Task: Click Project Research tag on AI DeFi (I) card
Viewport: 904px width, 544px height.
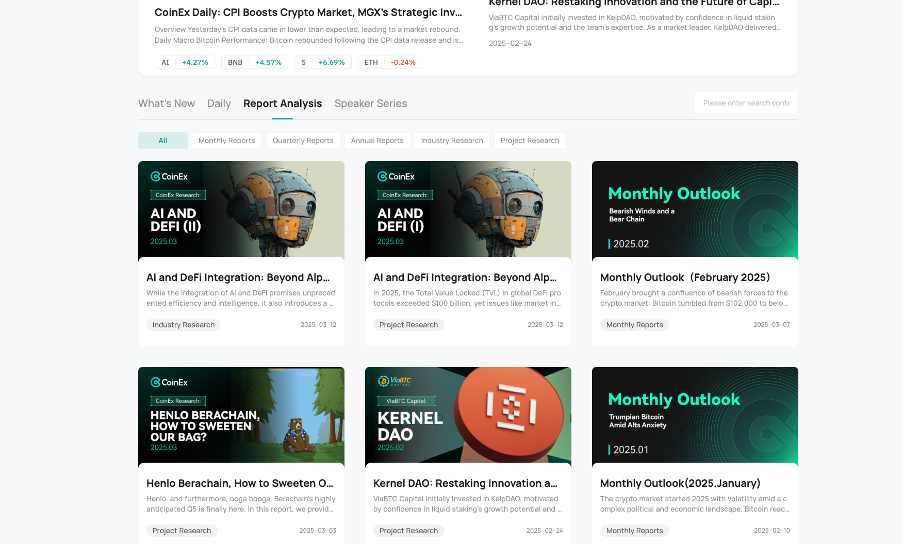Action: coord(409,325)
